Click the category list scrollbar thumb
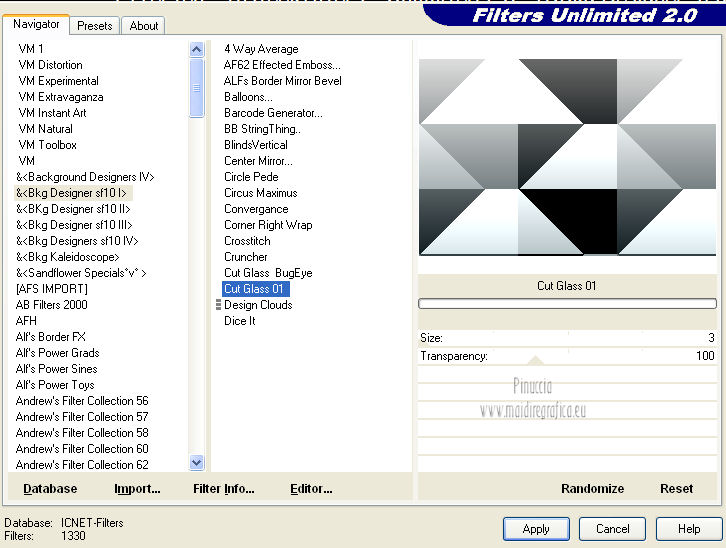Image resolution: width=726 pixels, height=548 pixels. pos(197,87)
